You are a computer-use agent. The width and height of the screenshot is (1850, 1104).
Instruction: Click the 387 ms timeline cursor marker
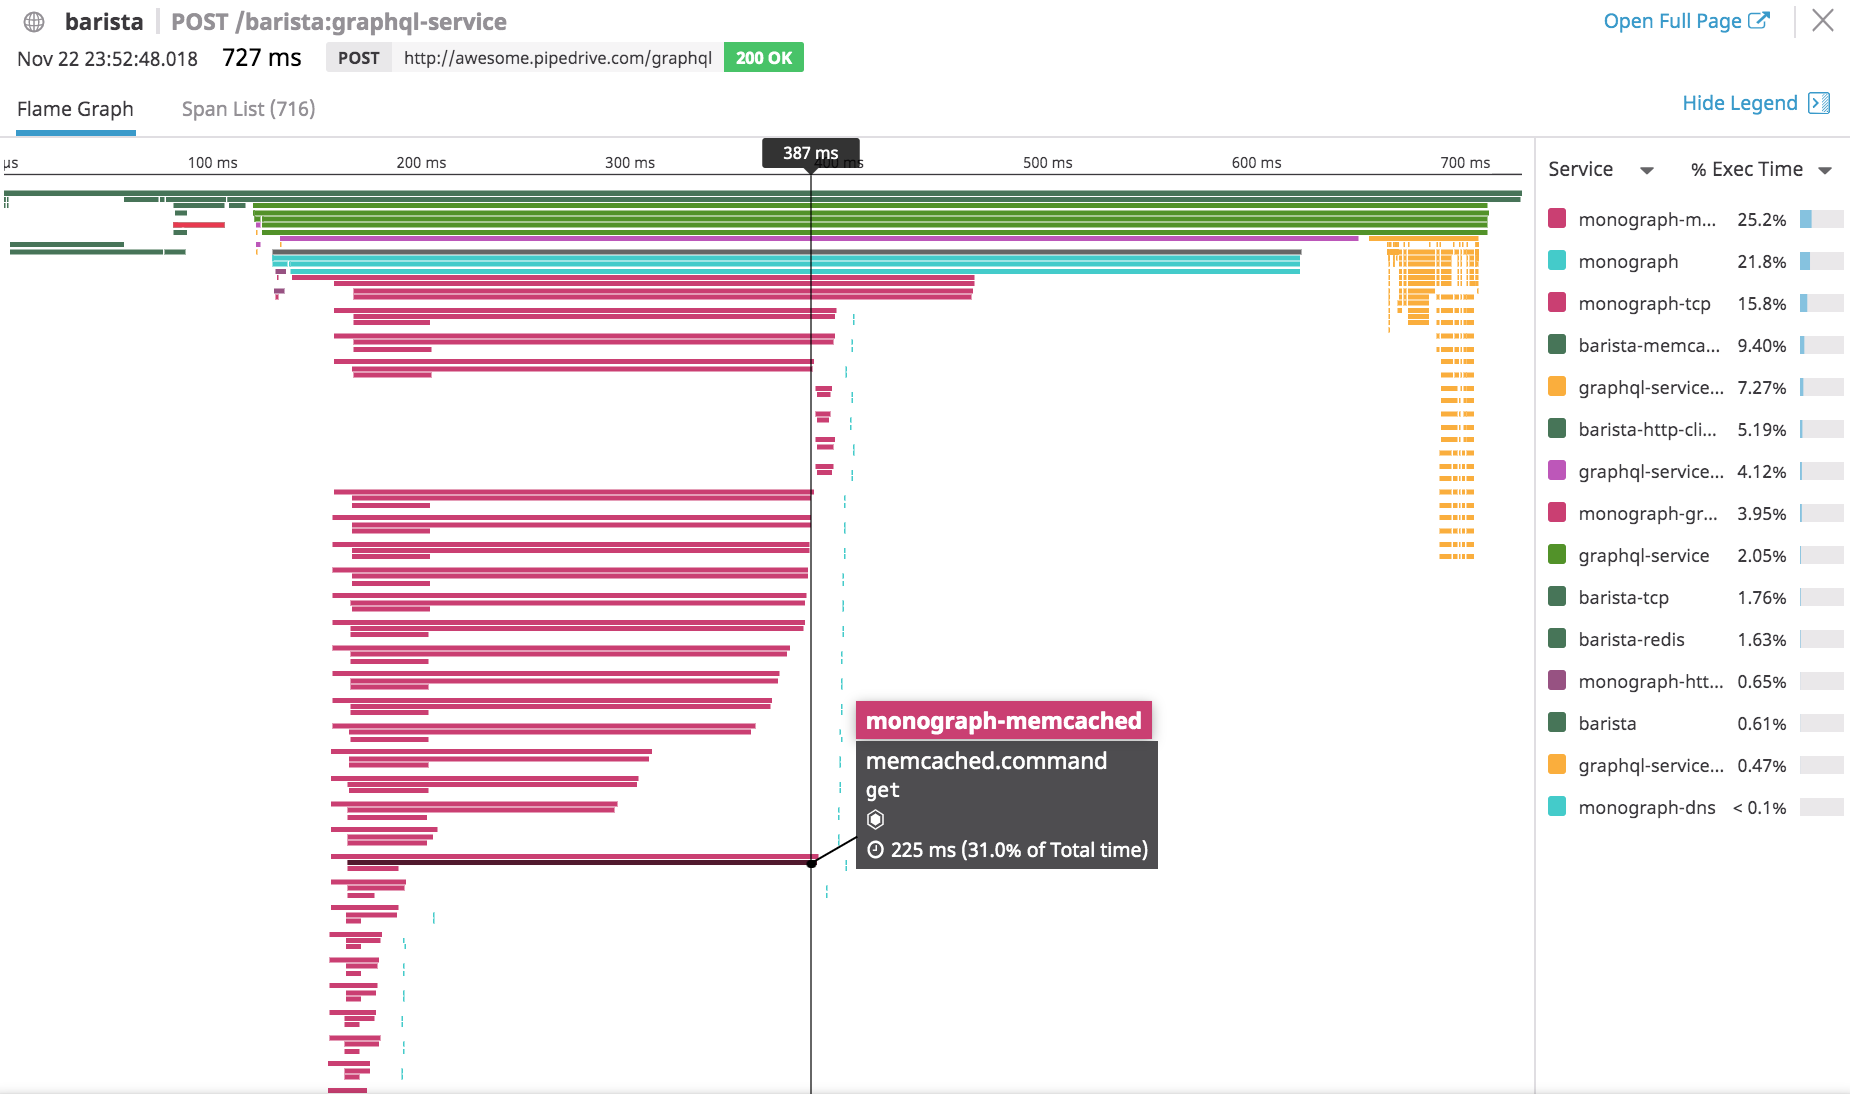pos(811,153)
